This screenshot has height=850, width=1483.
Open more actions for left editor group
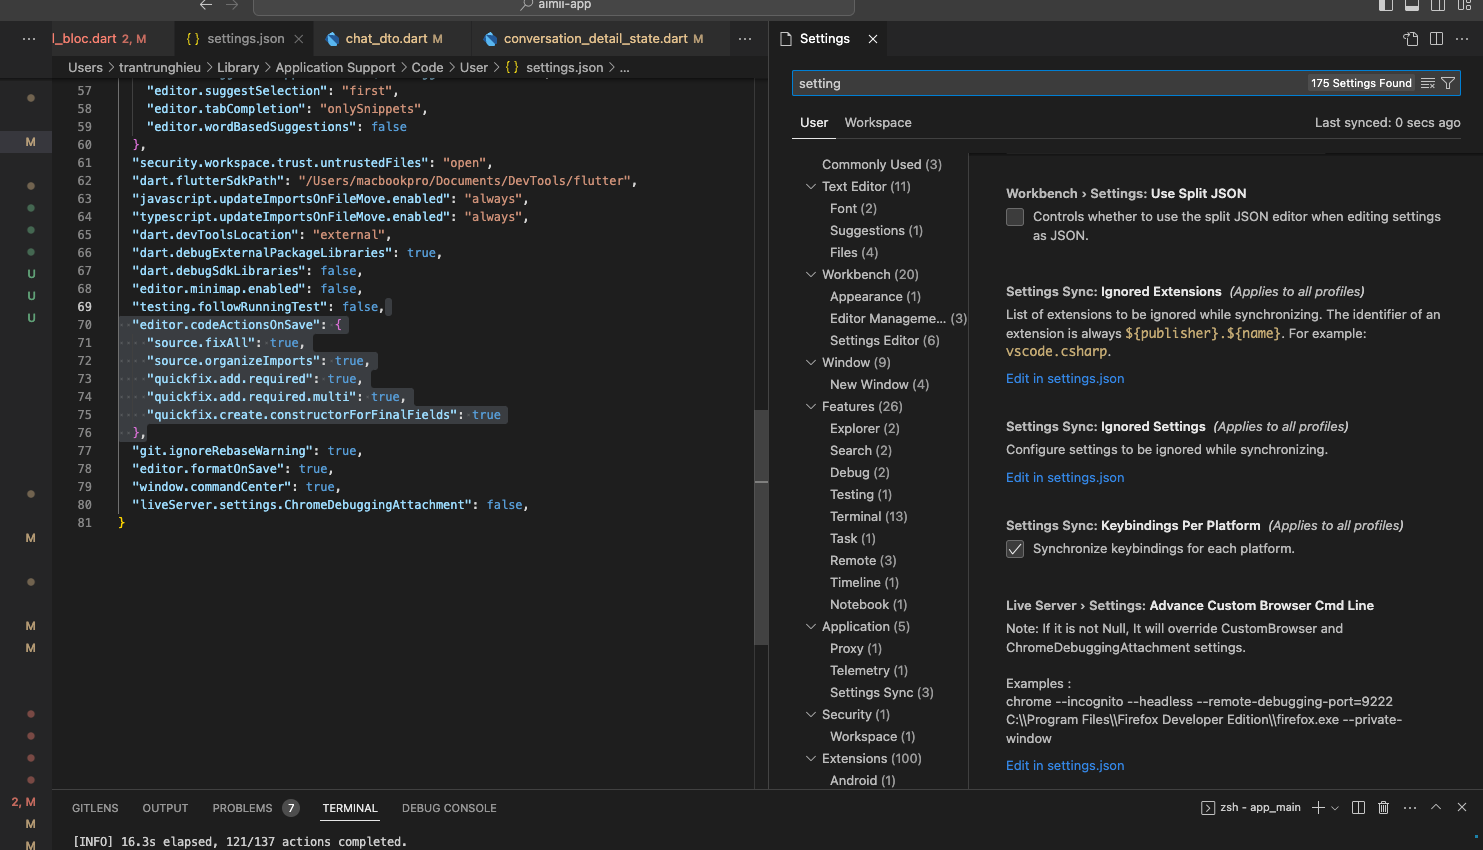click(745, 39)
